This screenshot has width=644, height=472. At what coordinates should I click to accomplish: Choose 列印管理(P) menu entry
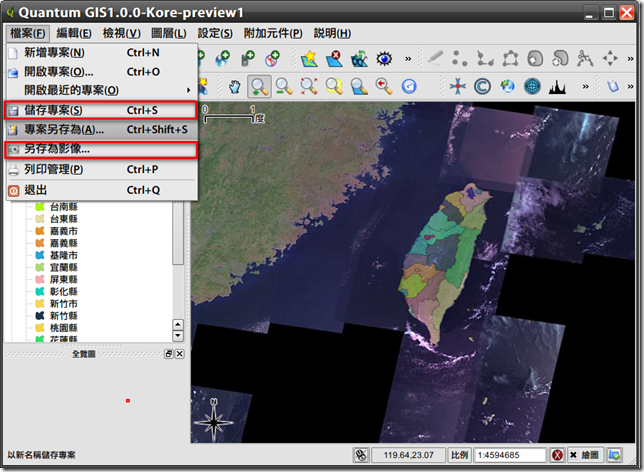pos(101,169)
